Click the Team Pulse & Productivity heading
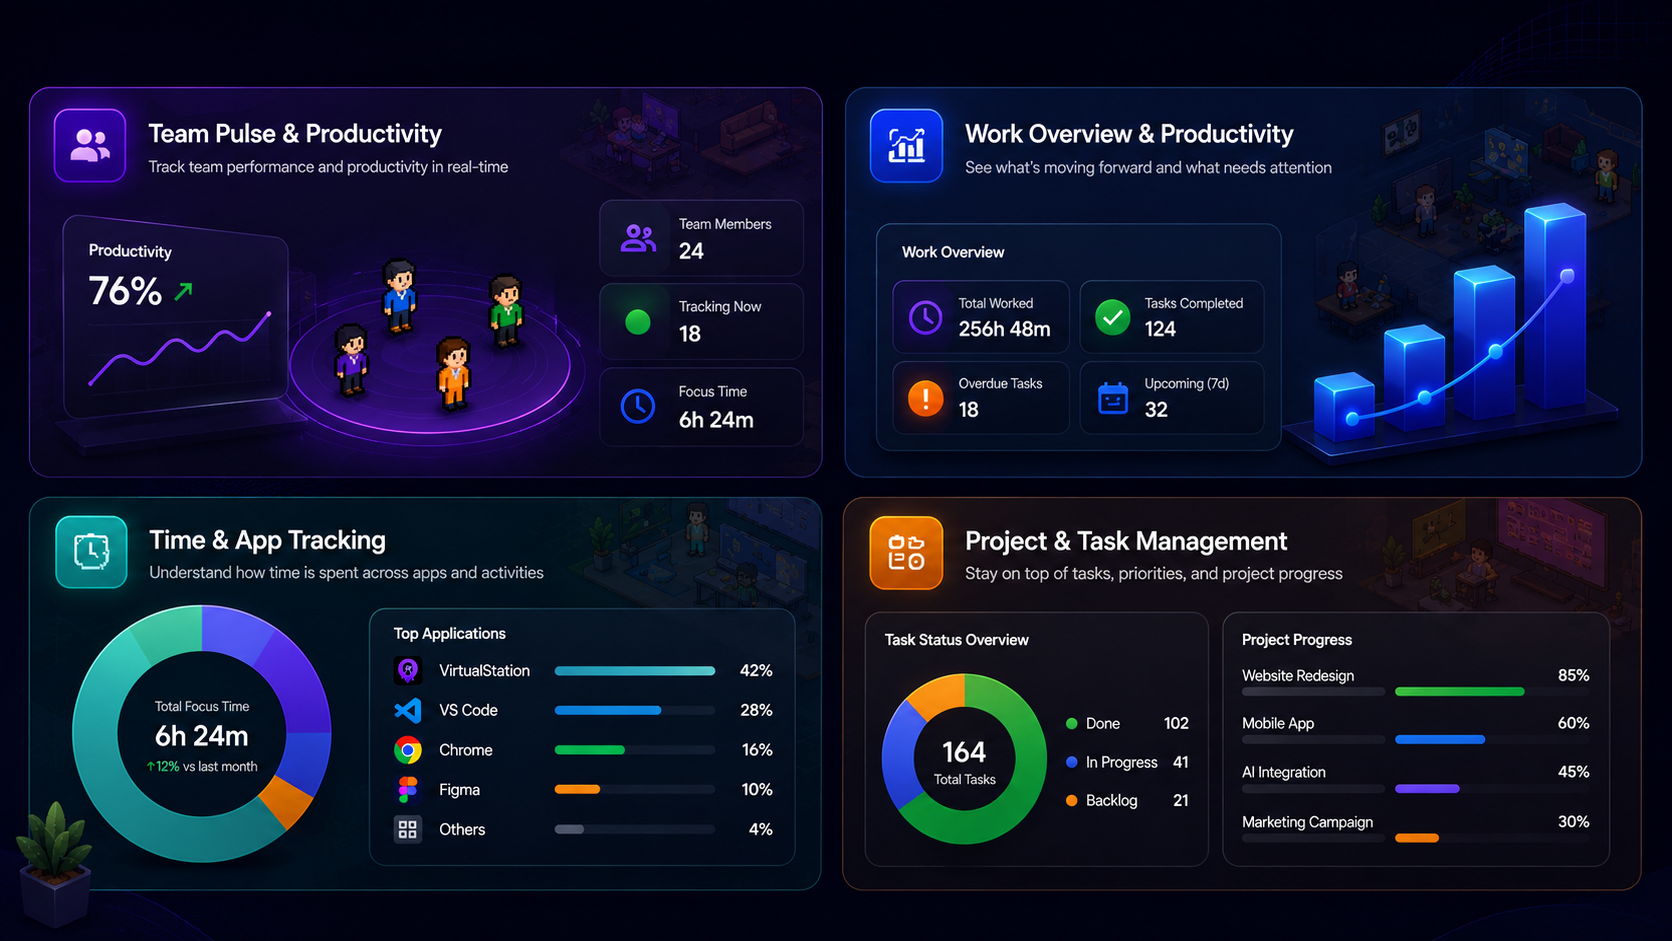The width and height of the screenshot is (1672, 941). click(295, 134)
